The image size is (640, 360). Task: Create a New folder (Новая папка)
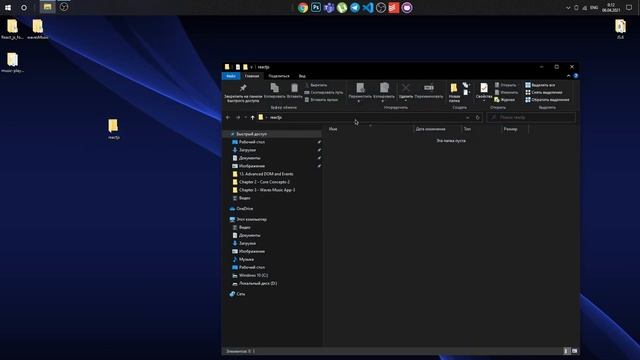(454, 93)
